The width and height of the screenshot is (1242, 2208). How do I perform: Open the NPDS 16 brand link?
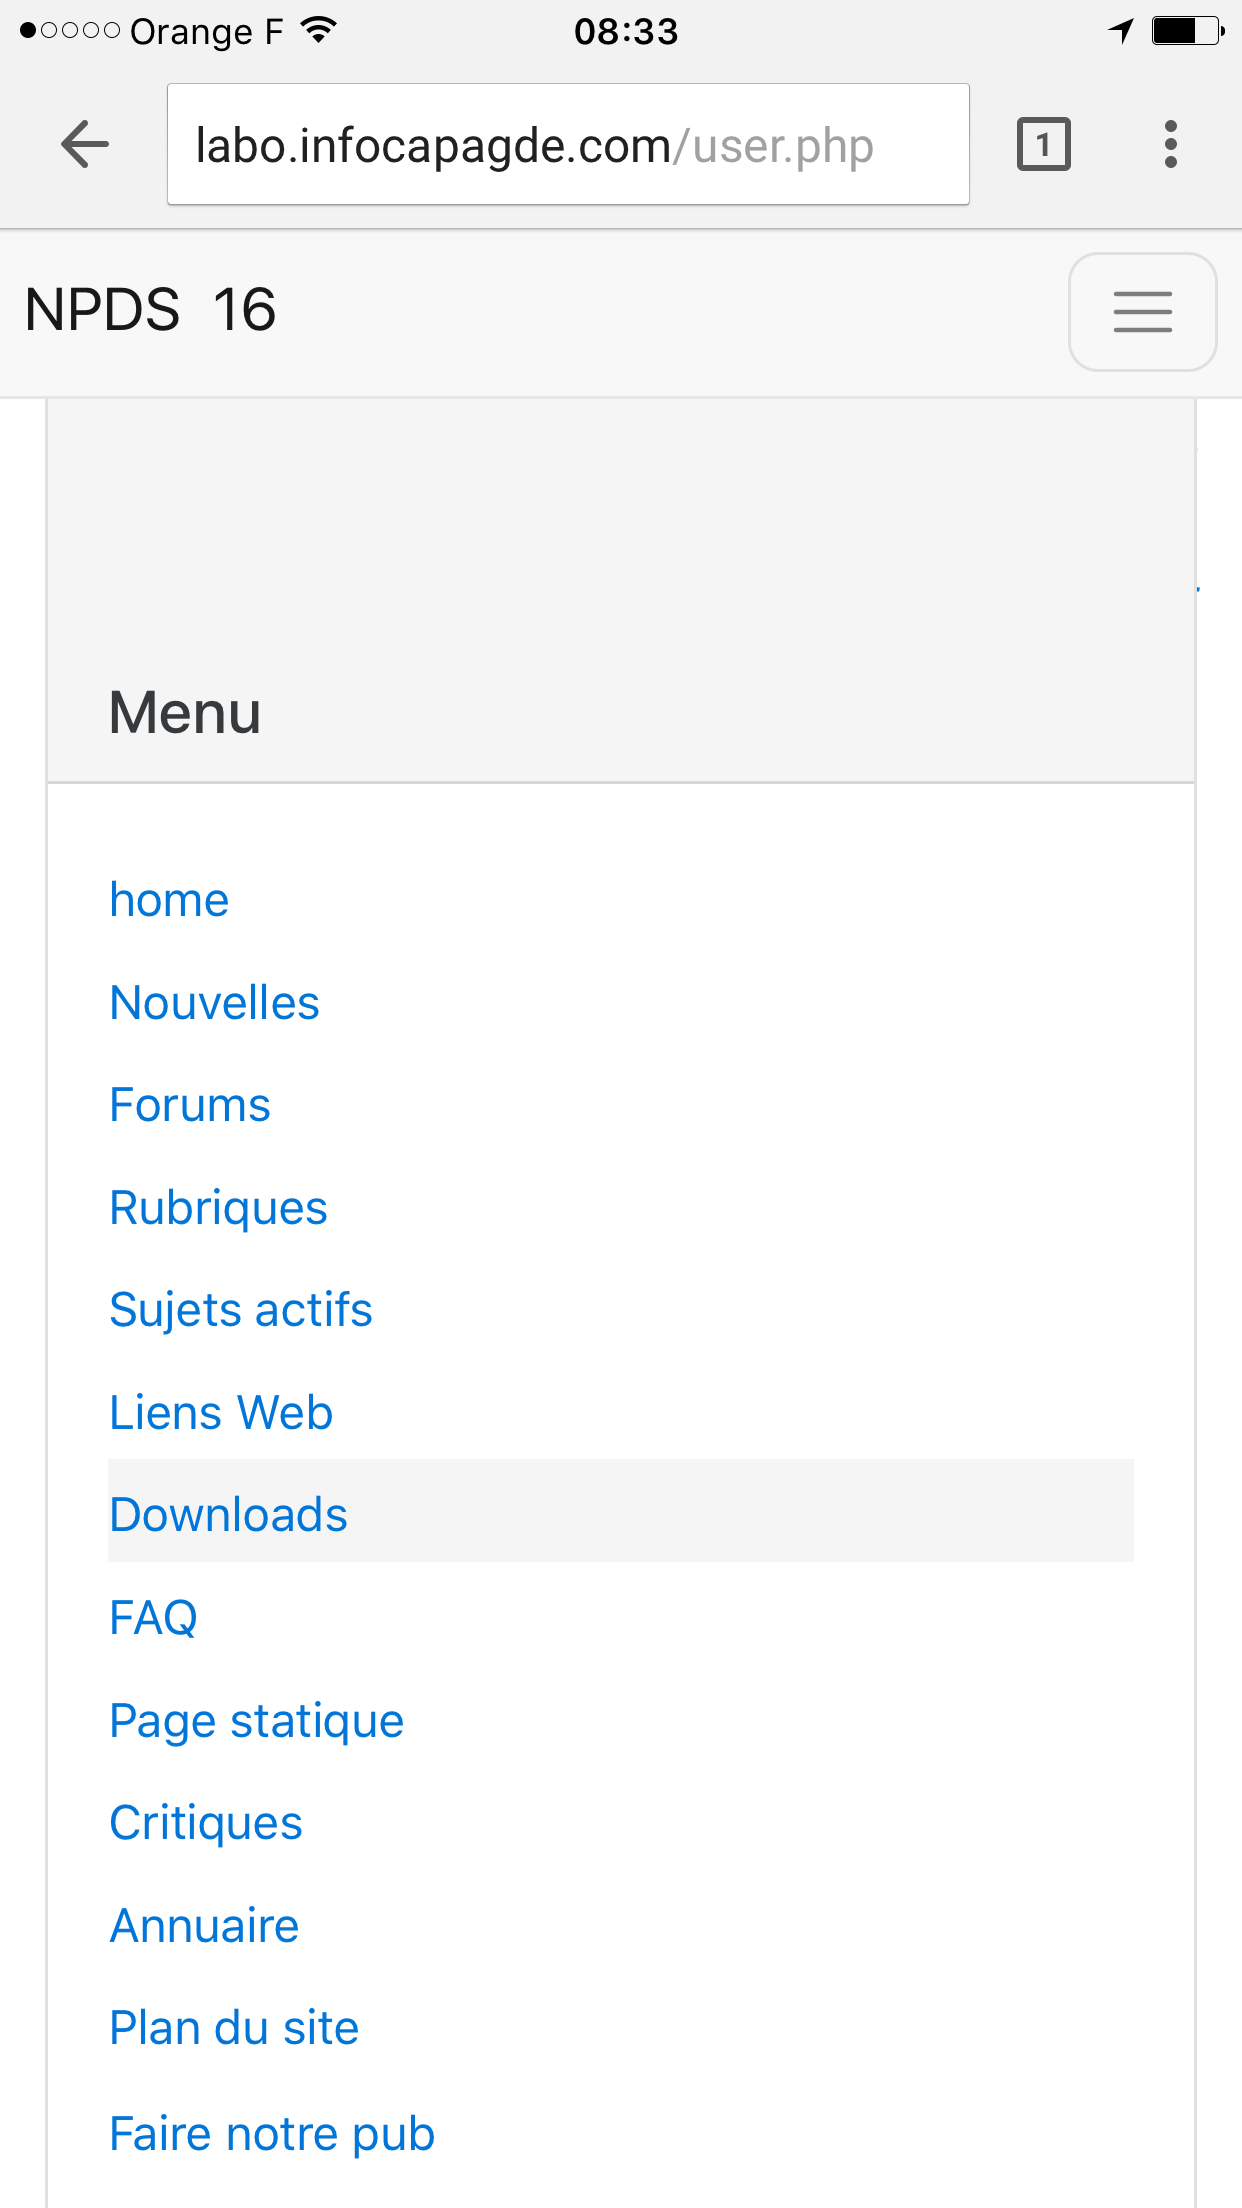pyautogui.click(x=150, y=310)
